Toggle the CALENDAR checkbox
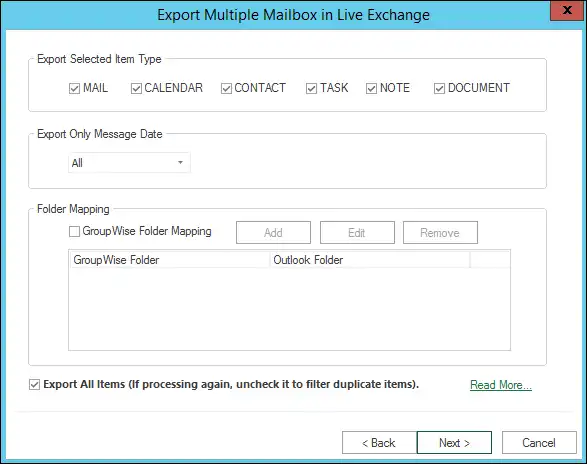Screen dimensions: 587x464 tap(136, 89)
